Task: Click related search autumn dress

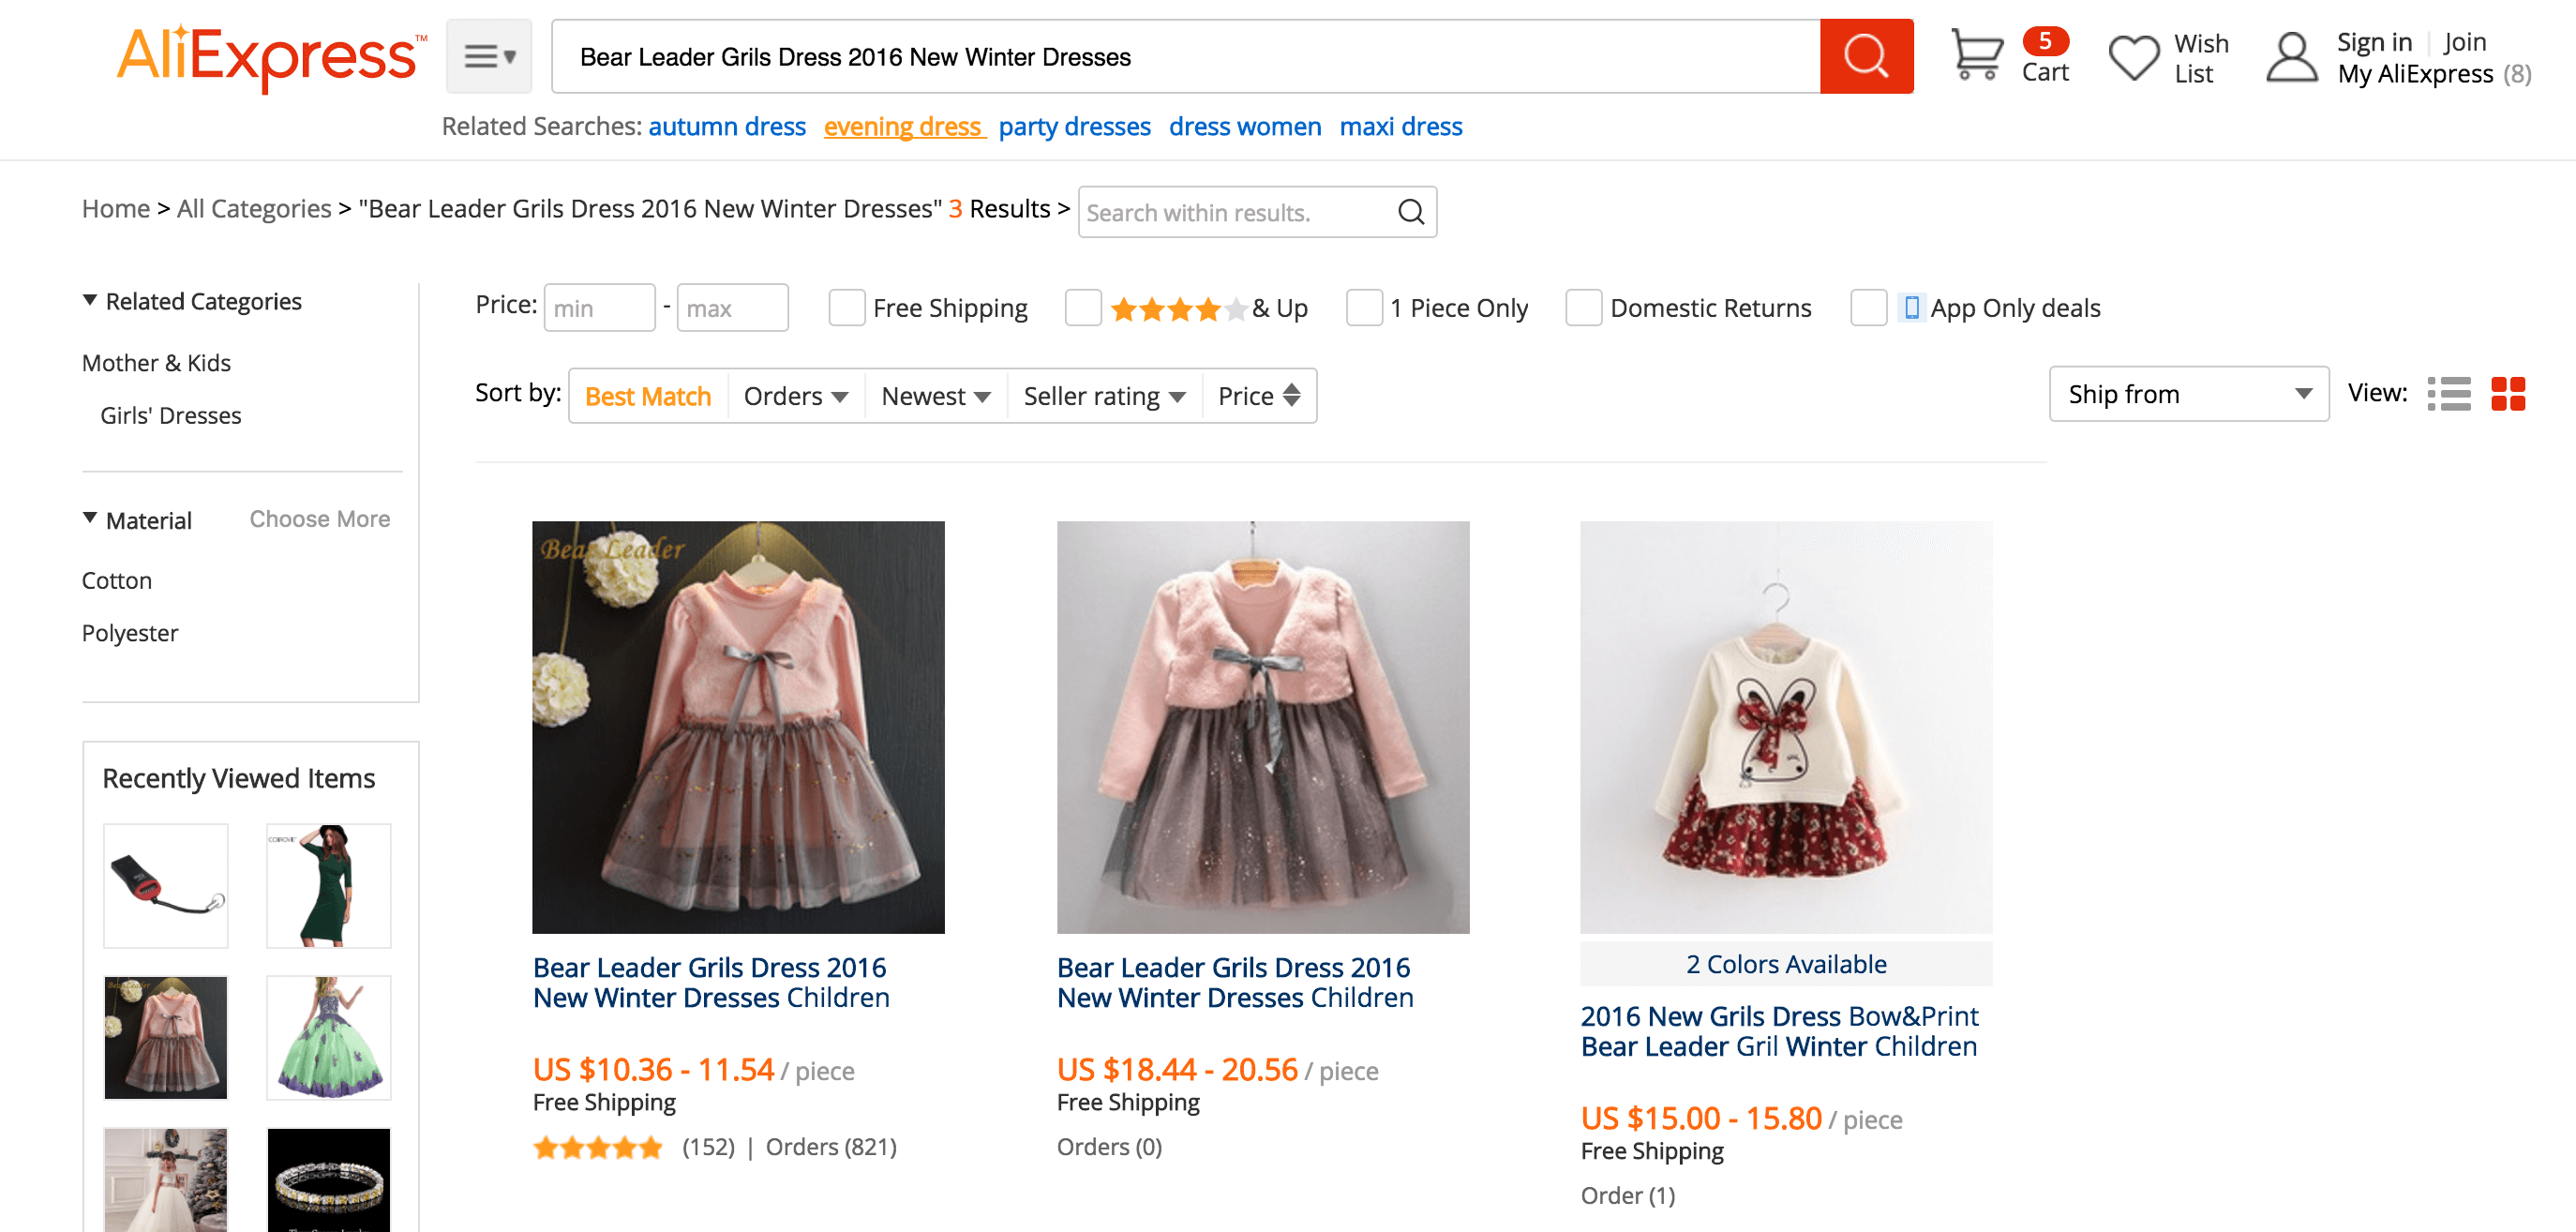Action: 727,127
